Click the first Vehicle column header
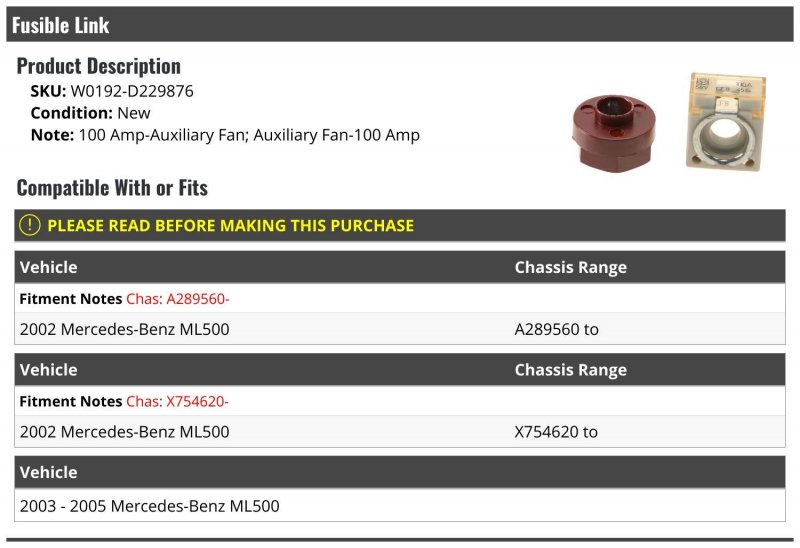800x548 pixels. (48, 267)
